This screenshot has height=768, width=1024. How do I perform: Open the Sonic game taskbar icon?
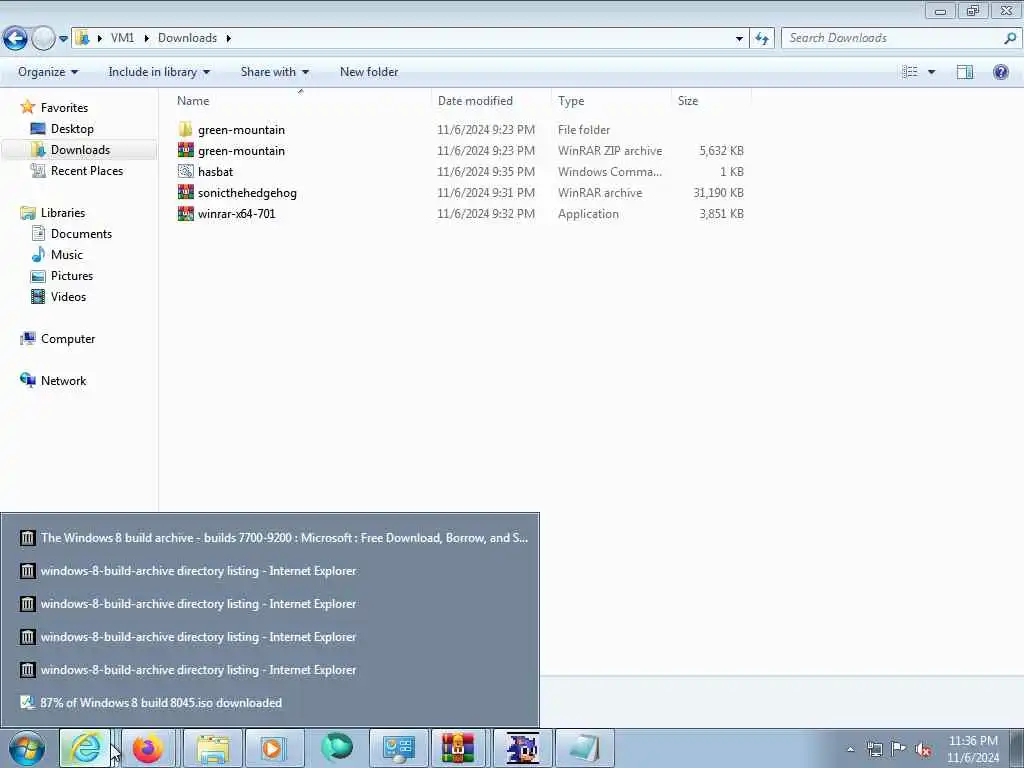(522, 748)
